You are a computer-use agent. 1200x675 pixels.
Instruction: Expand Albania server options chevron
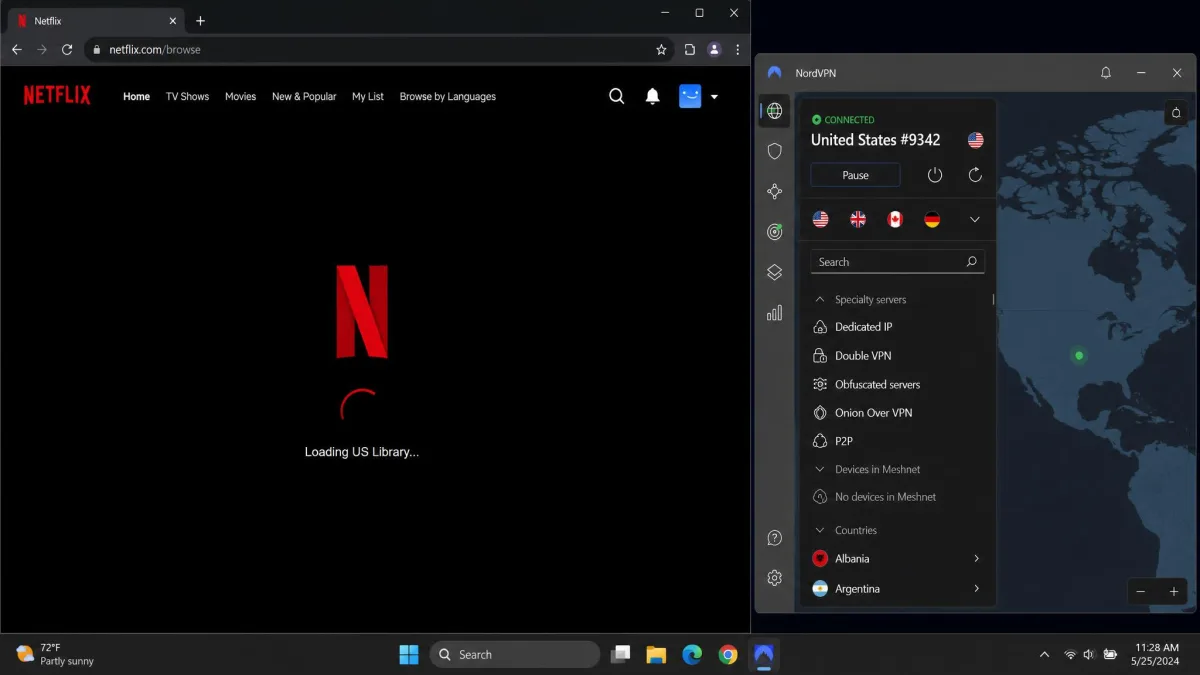(976, 559)
